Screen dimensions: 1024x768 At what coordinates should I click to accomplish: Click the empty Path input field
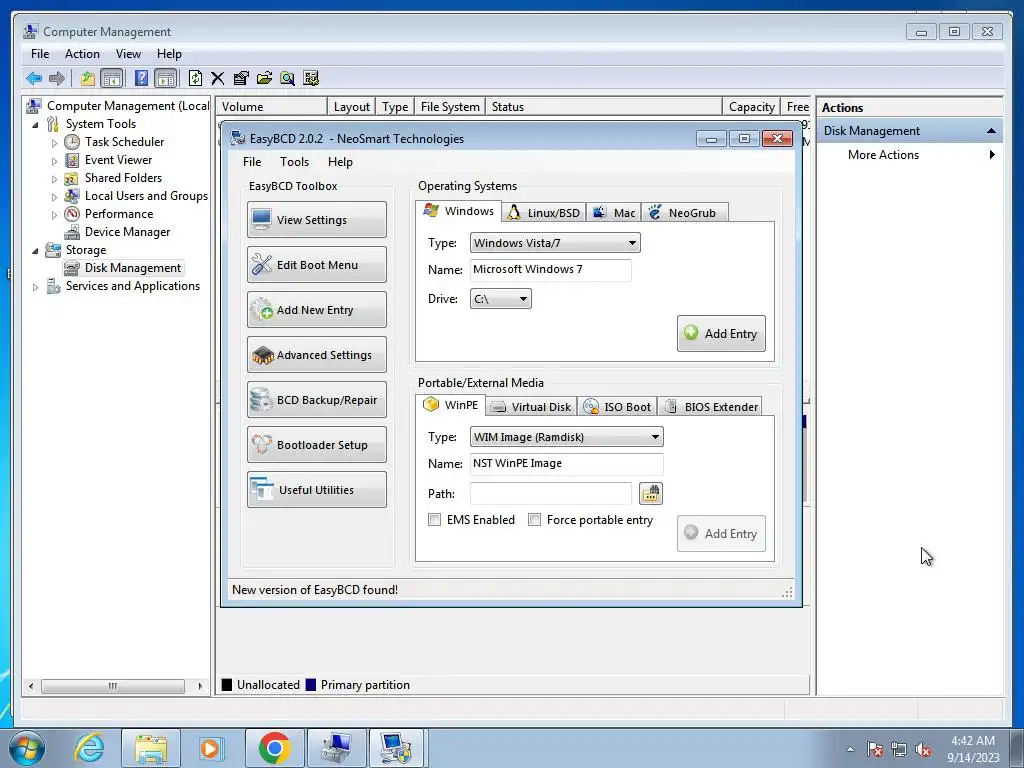click(551, 494)
